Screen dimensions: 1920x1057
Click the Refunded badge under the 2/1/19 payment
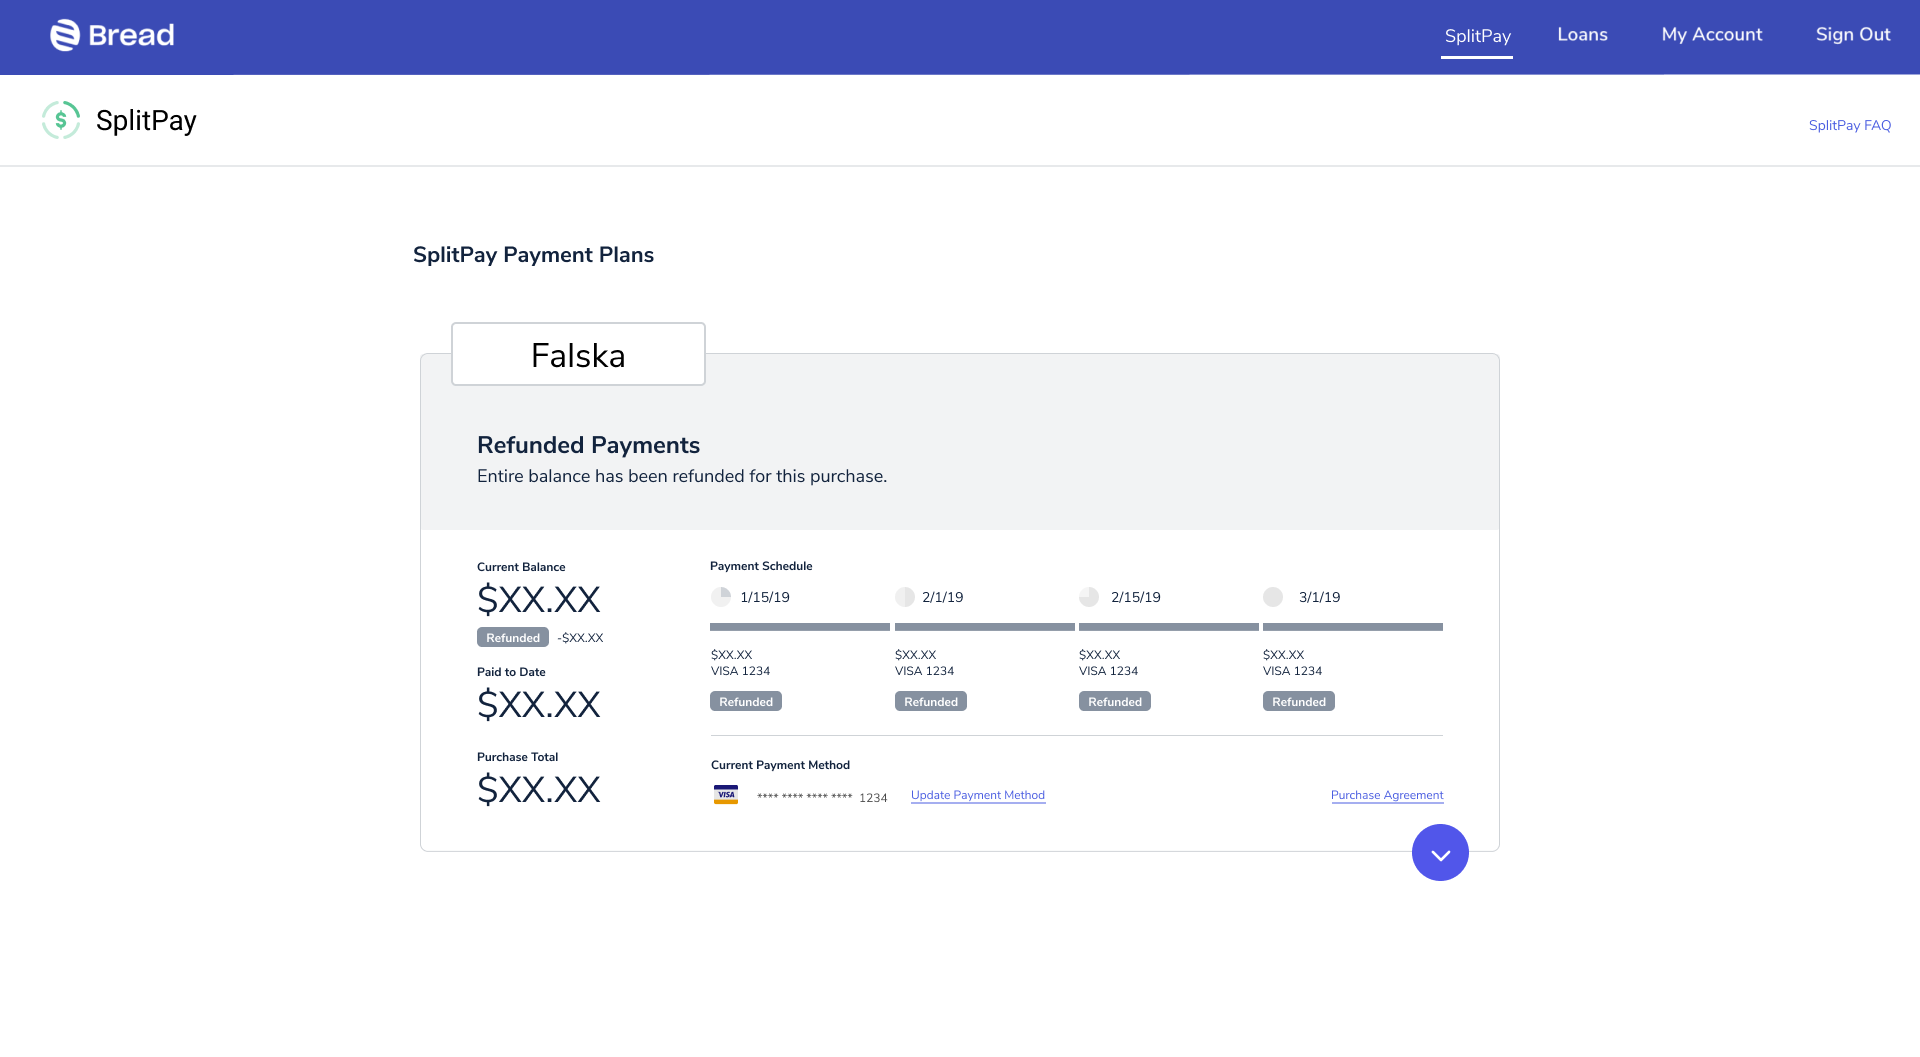(931, 702)
